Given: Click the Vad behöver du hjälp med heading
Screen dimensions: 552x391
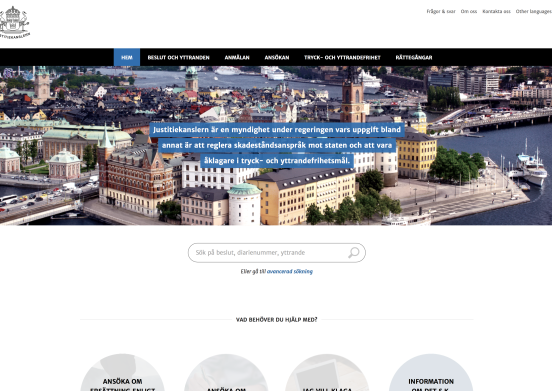Looking at the screenshot, I should (276, 320).
